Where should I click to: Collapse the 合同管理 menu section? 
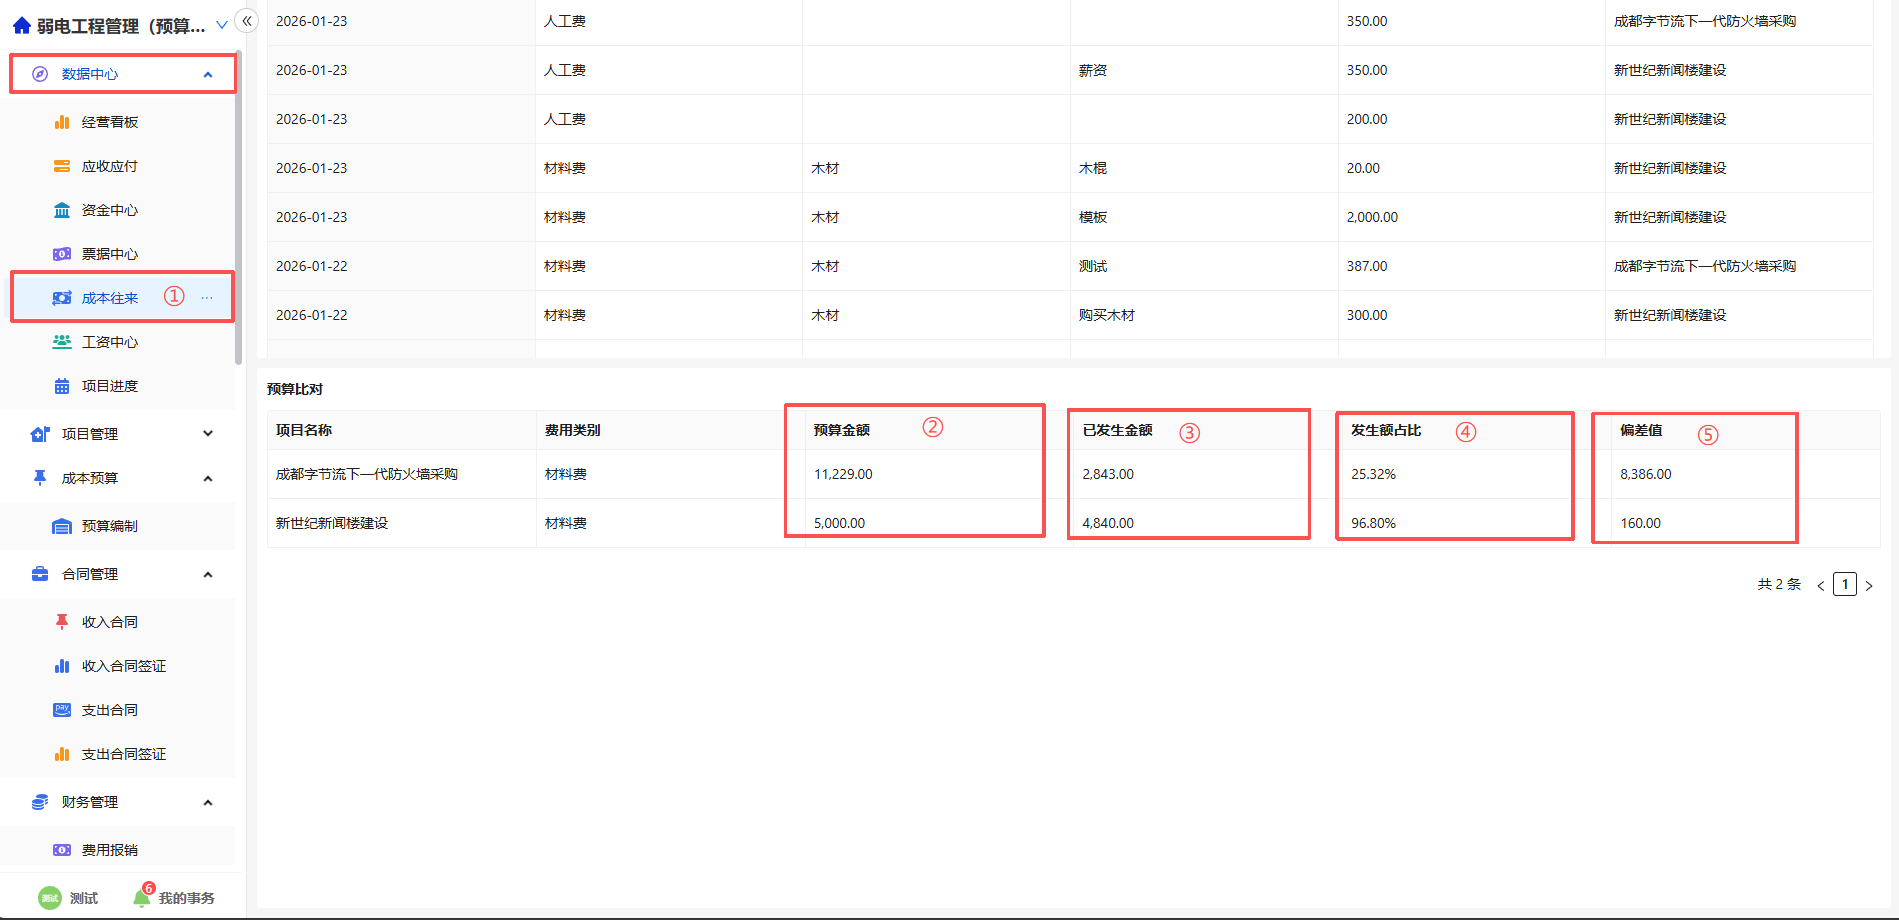point(208,574)
